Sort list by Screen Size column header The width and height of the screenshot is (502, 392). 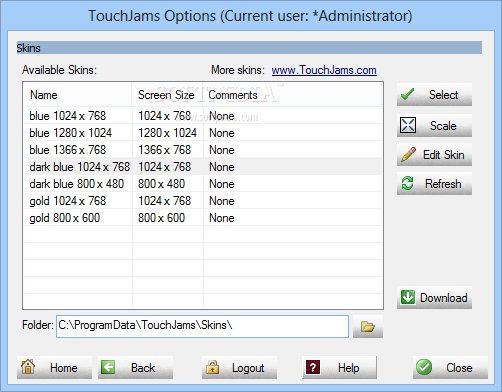pyautogui.click(x=168, y=95)
